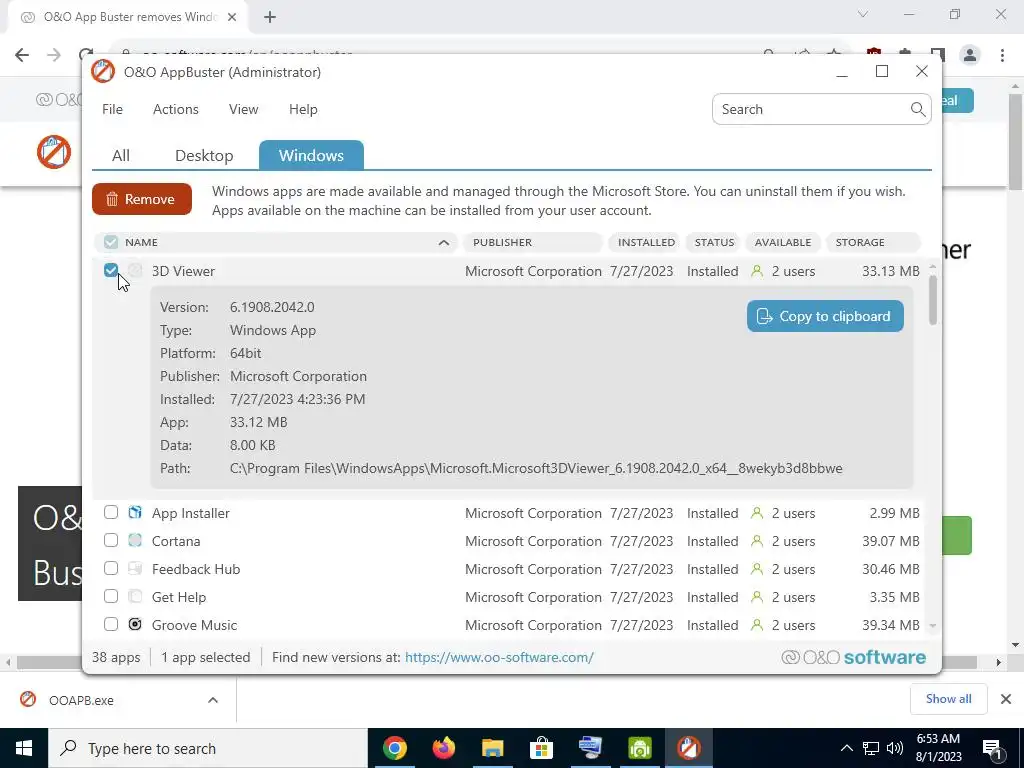Open a new Chrome tab

coord(270,17)
